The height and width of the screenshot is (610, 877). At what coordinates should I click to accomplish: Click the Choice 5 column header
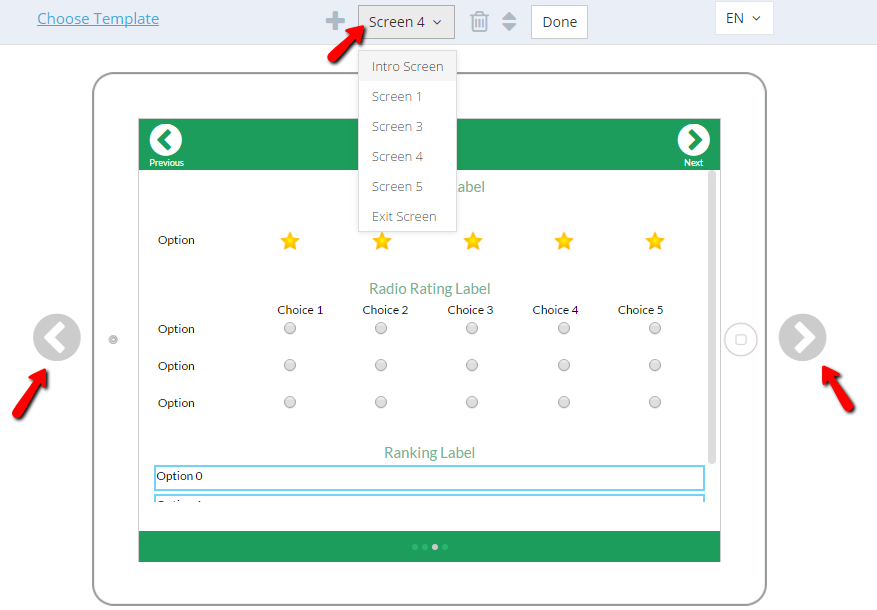click(640, 310)
